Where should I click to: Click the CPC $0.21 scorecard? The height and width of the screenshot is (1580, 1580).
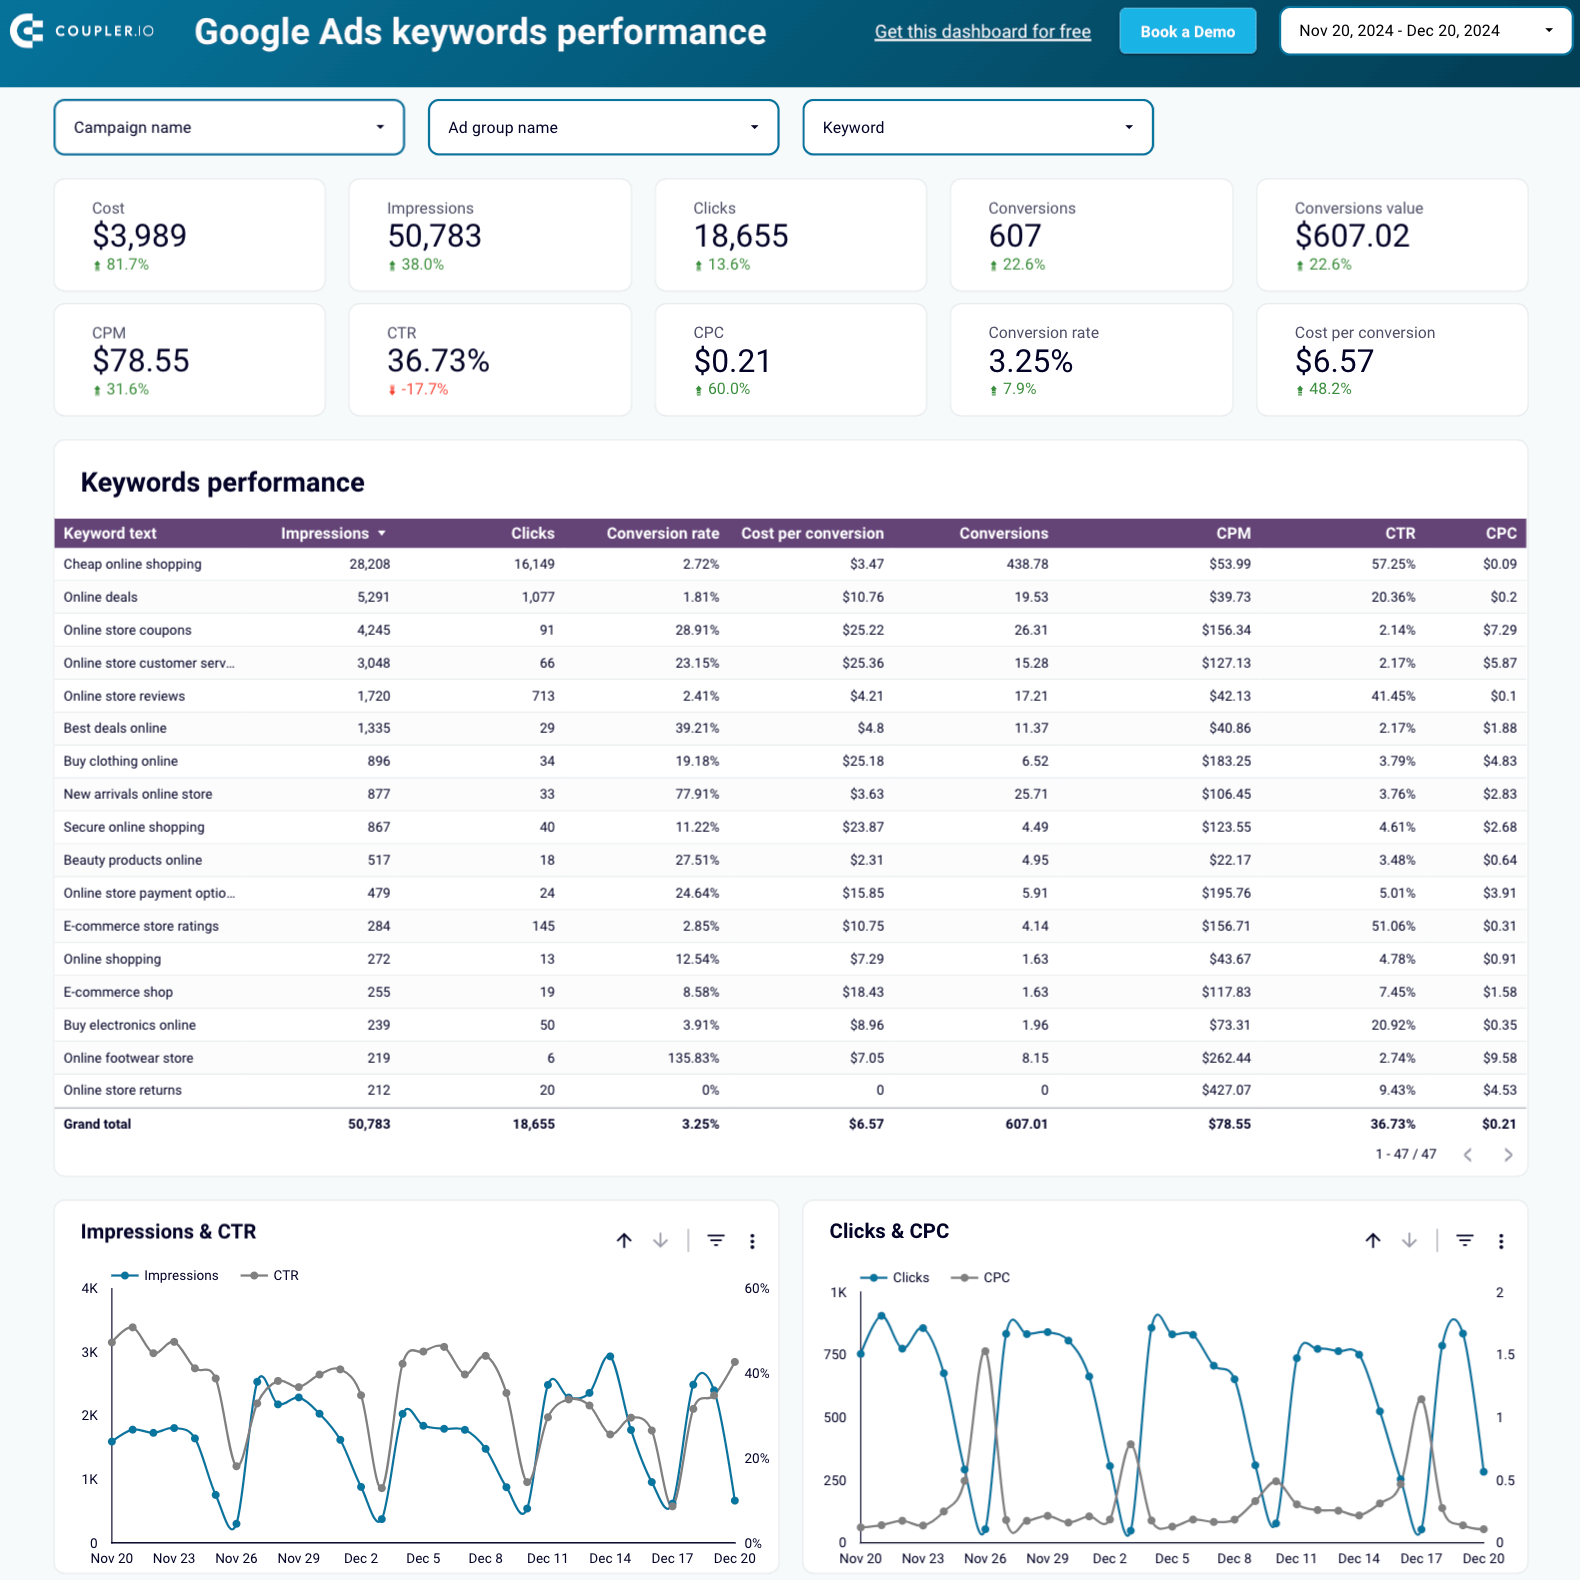click(x=791, y=360)
